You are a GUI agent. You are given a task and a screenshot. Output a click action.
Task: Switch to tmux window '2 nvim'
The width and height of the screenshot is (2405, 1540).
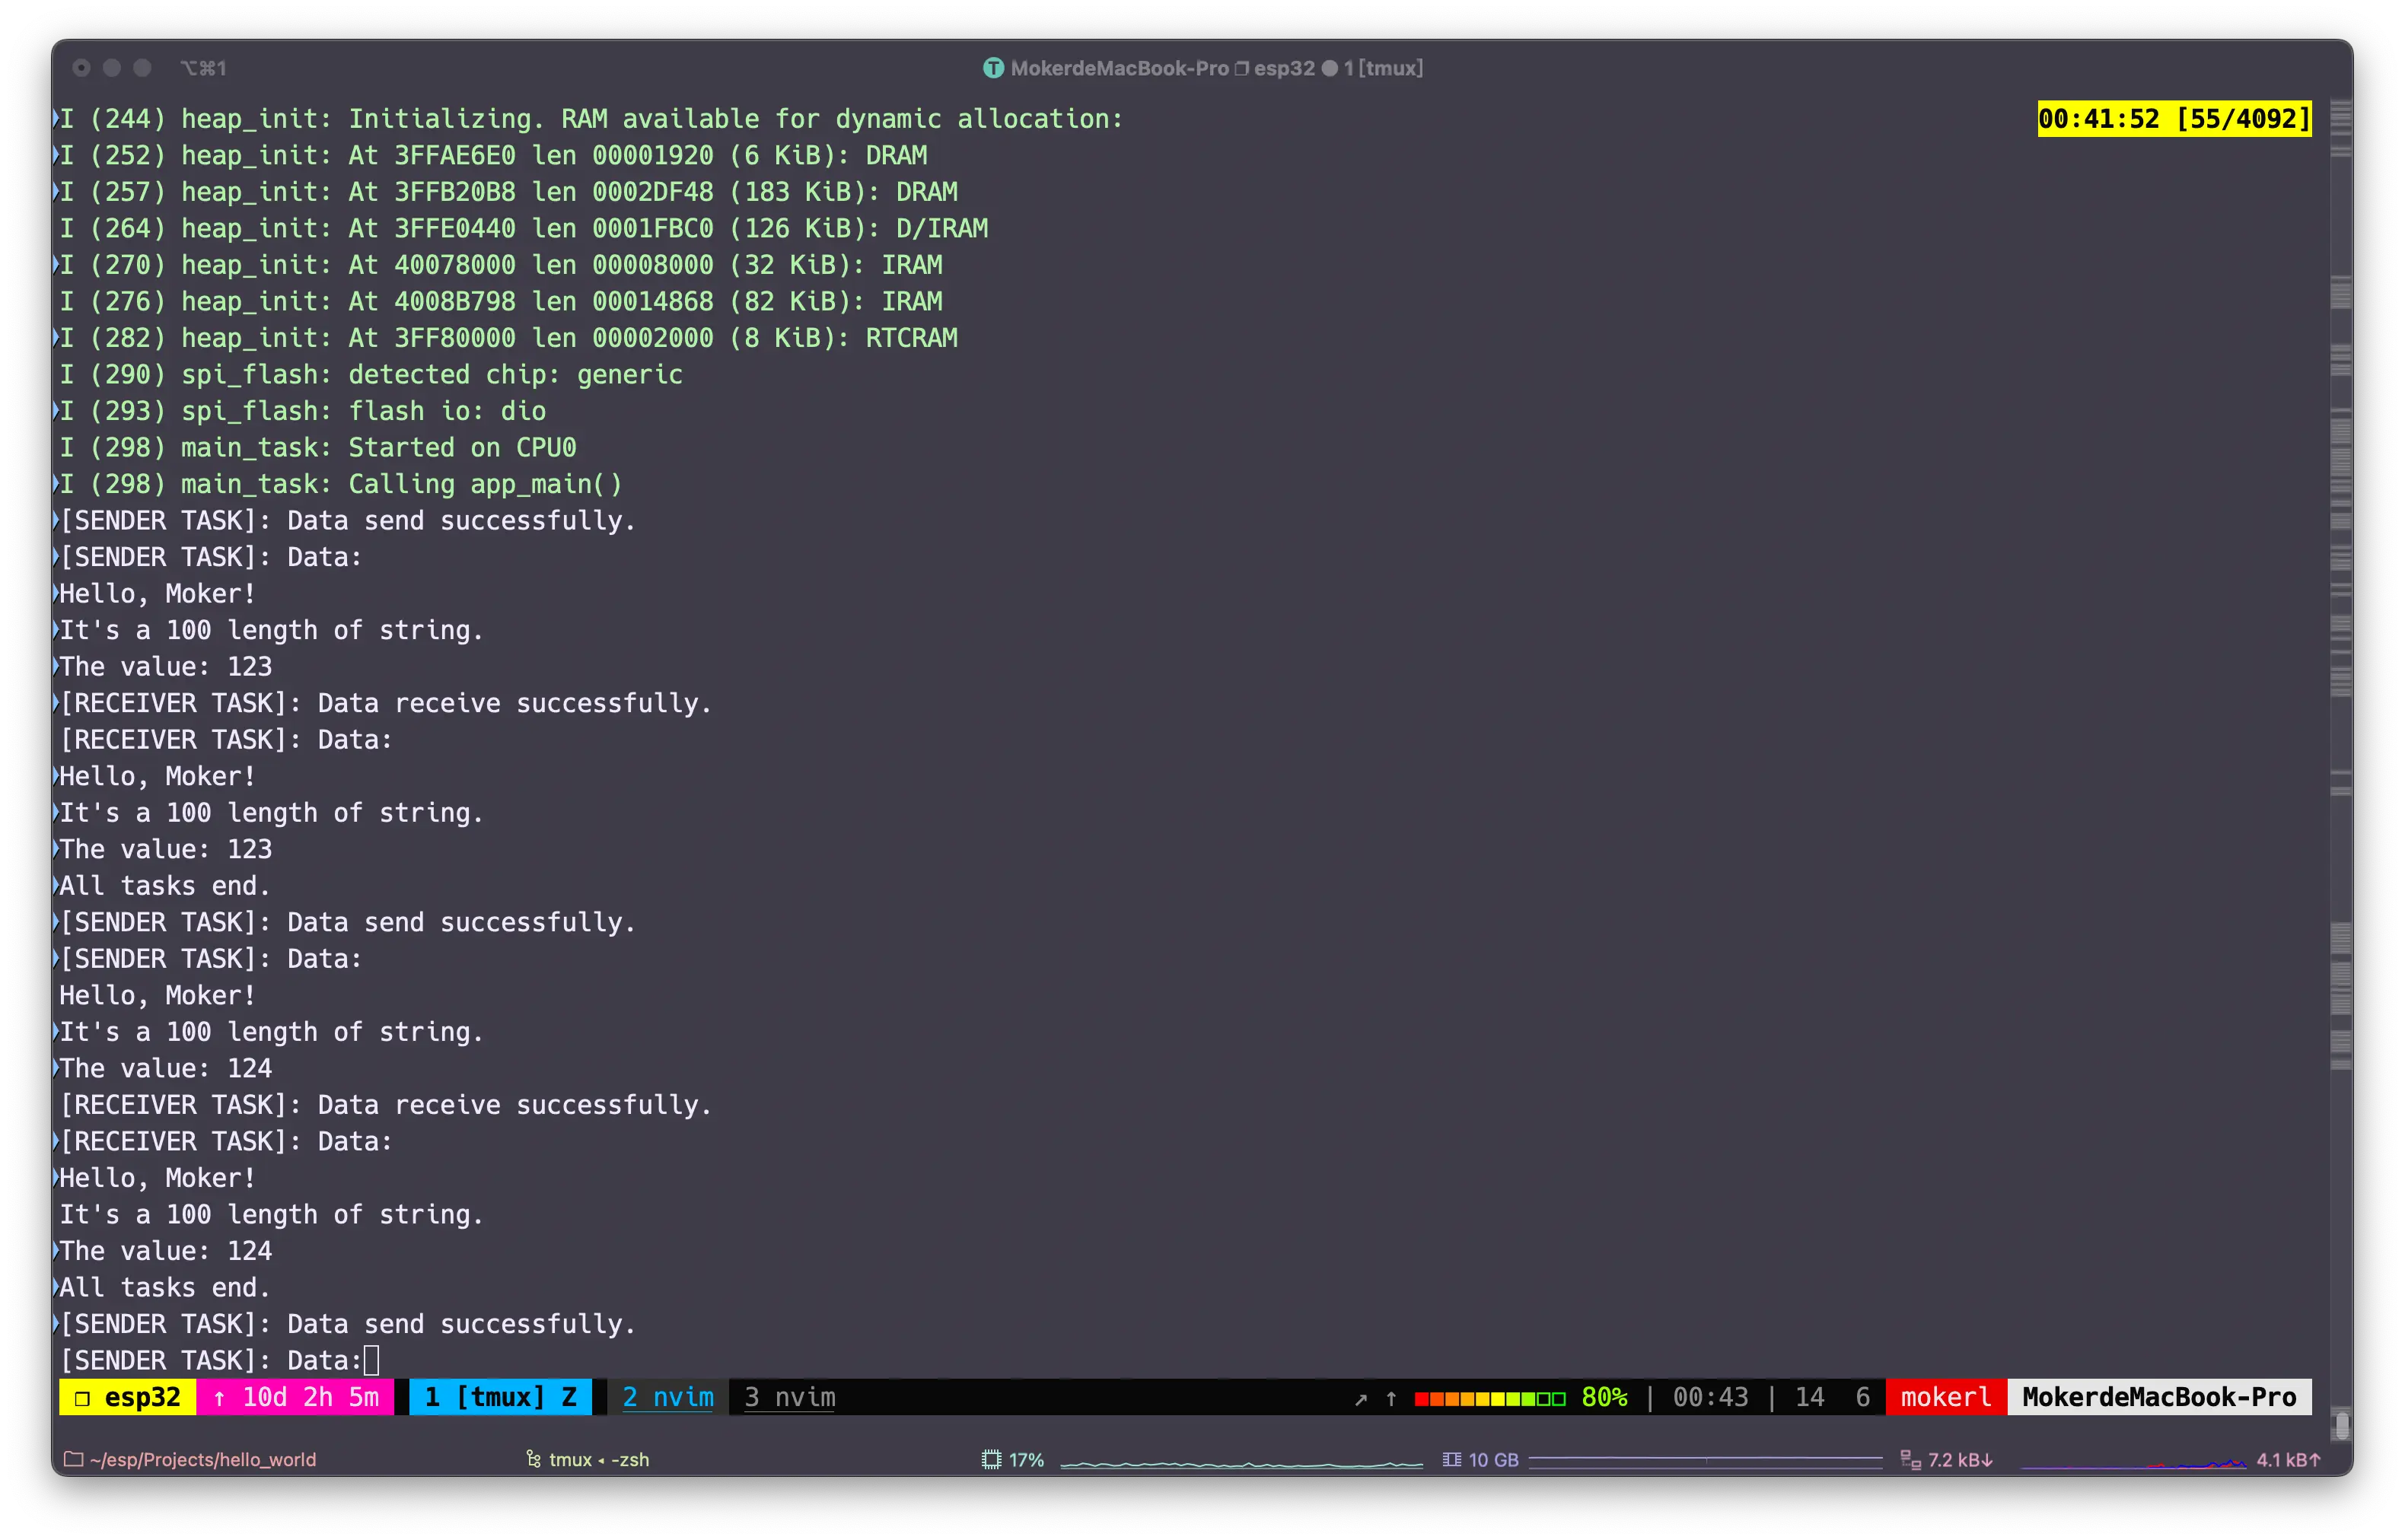tap(668, 1397)
